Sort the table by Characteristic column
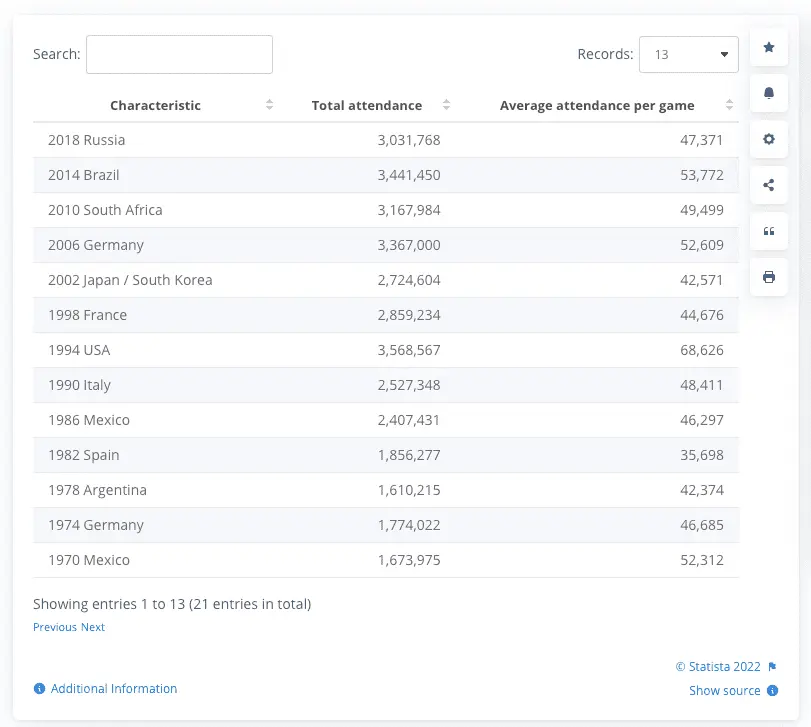 coord(268,104)
